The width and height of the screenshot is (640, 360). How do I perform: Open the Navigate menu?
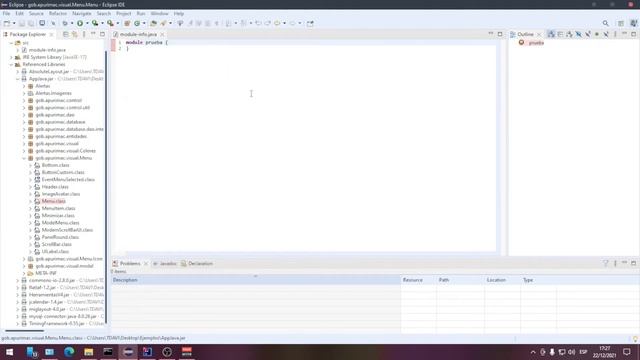point(82,13)
